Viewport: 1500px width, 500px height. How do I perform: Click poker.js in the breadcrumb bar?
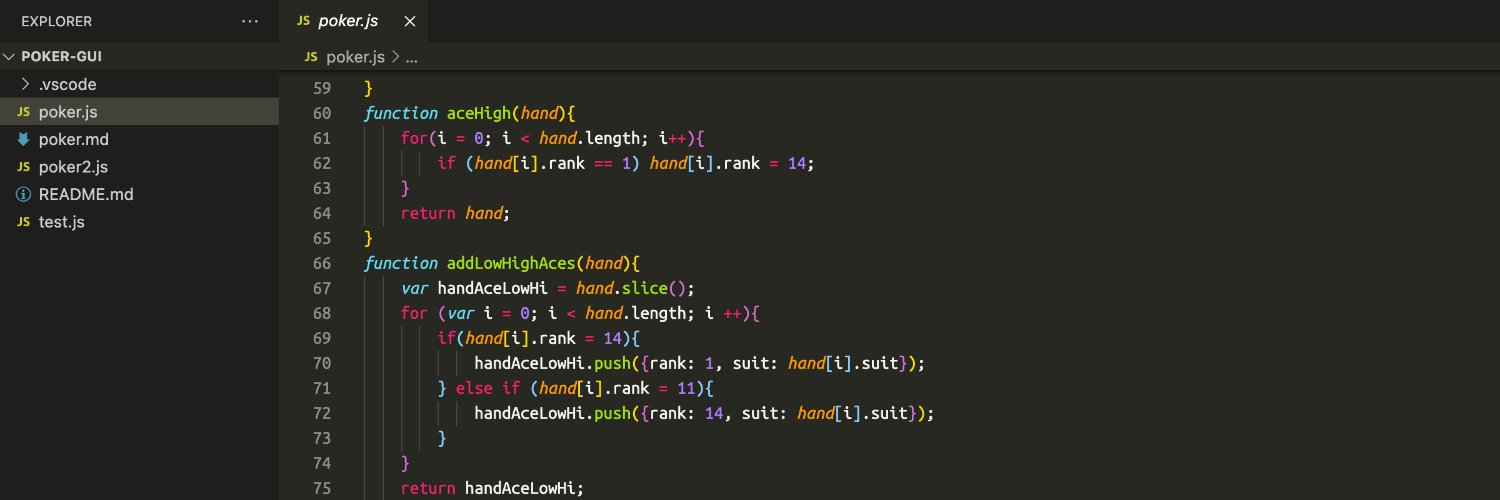point(356,57)
